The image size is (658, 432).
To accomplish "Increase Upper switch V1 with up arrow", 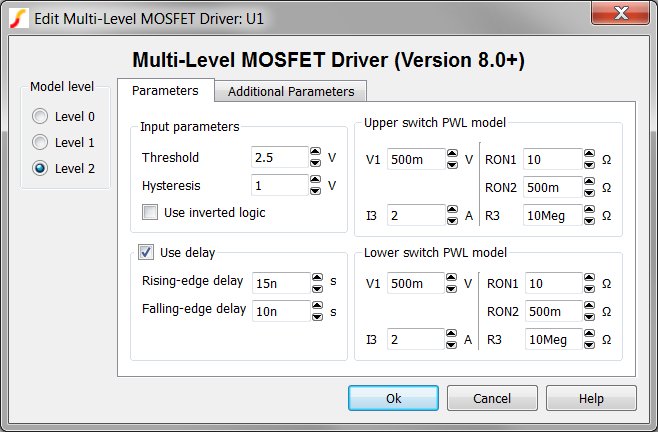I will [x=451, y=153].
